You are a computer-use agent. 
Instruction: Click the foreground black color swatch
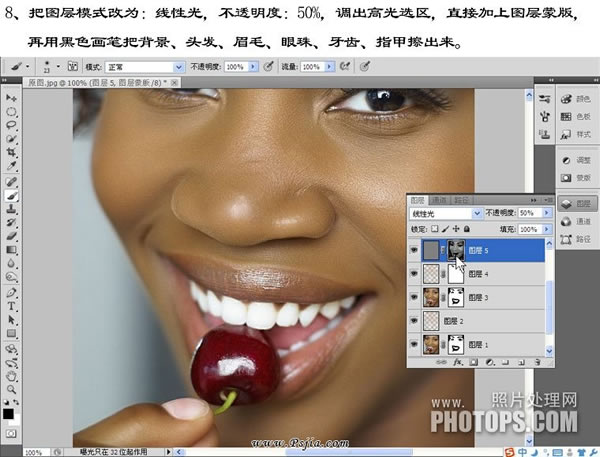point(8,414)
